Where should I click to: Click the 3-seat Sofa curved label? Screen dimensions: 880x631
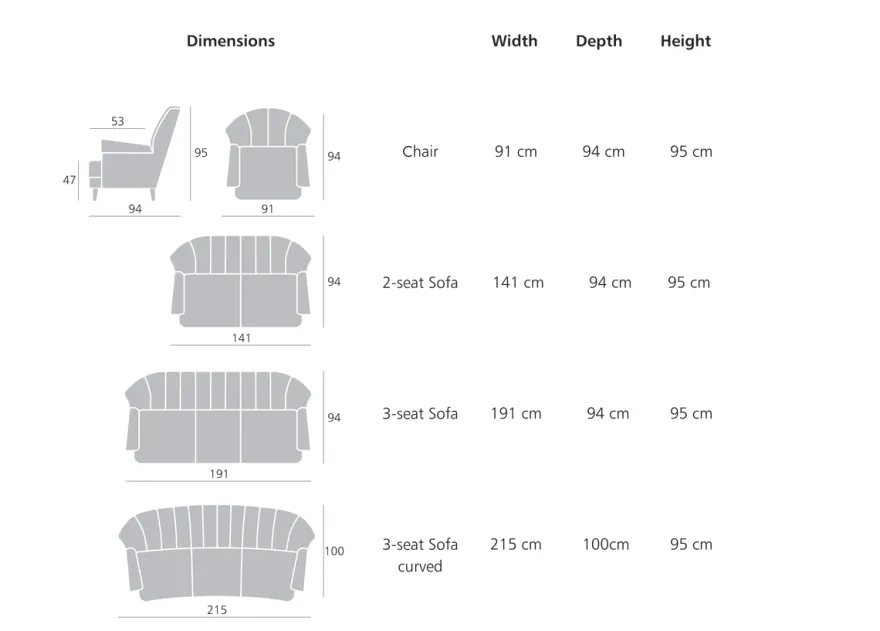pos(420,555)
